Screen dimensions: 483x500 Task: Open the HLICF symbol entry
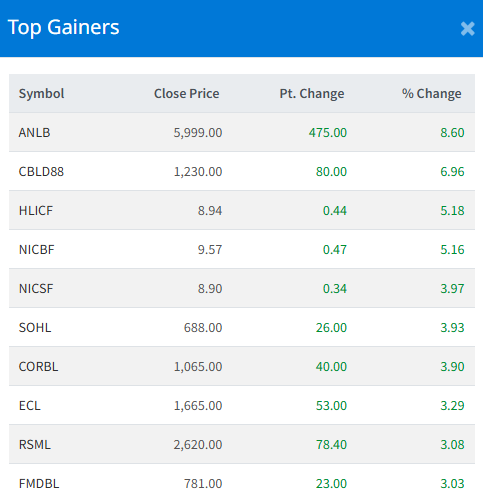click(x=36, y=211)
